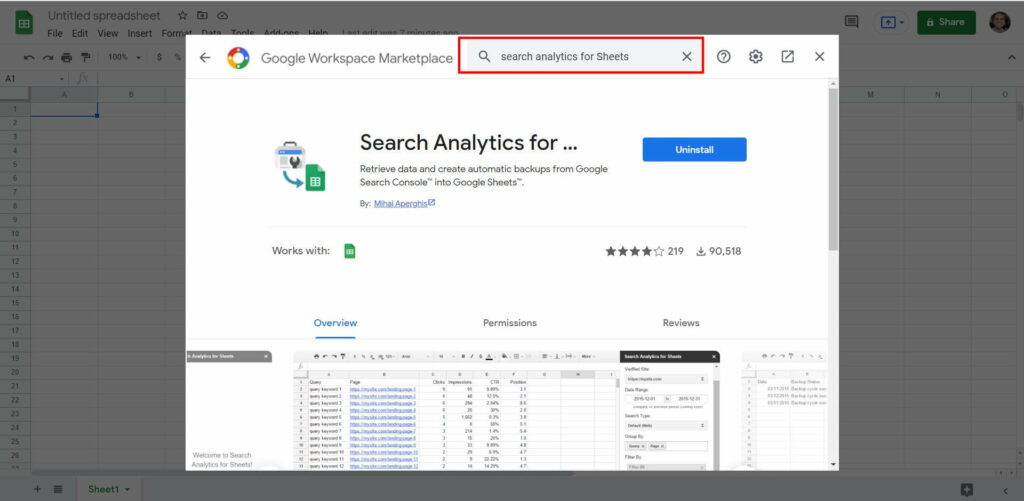Click the print toolbar icon
The height and width of the screenshot is (501, 1024).
pos(67,57)
